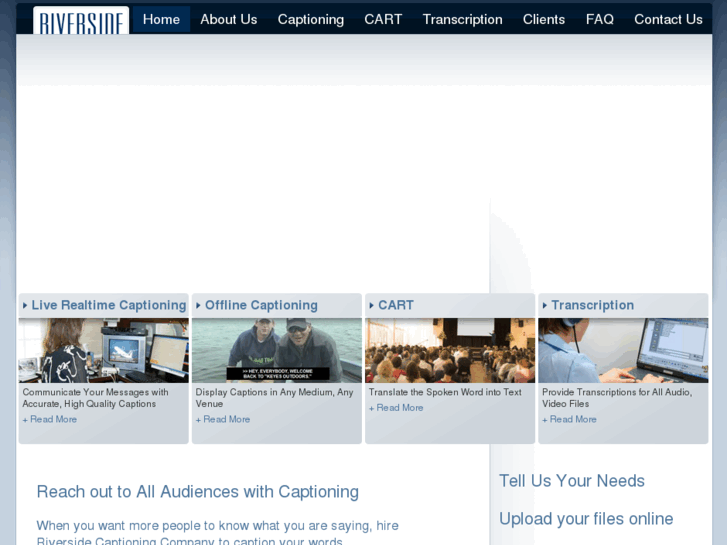Viewport: 727px width, 545px height.
Task: Visit the Clients page
Action: (543, 19)
